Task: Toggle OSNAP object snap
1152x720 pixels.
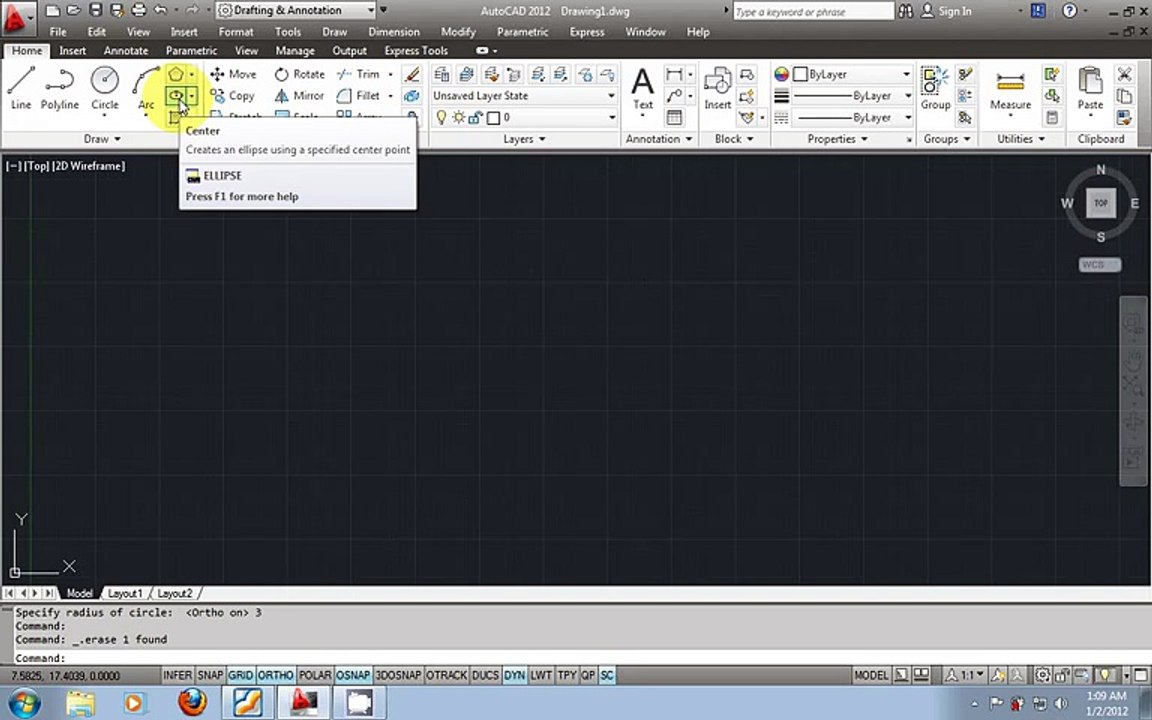Action: pos(353,675)
